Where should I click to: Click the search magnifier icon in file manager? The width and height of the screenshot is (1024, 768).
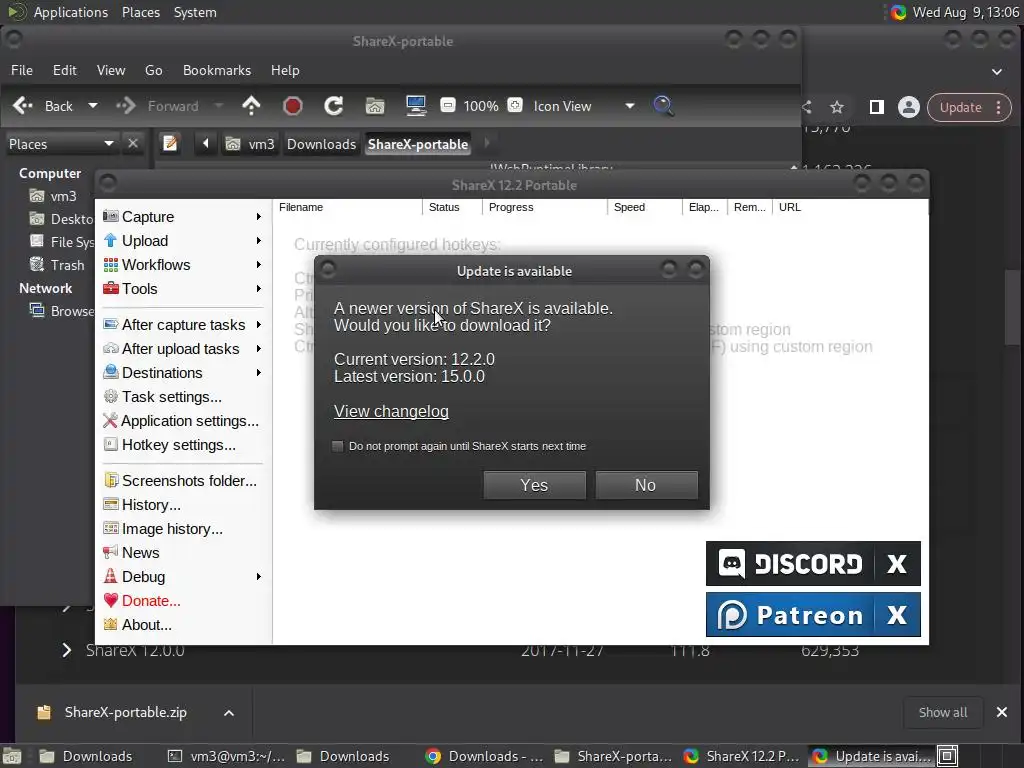point(664,106)
